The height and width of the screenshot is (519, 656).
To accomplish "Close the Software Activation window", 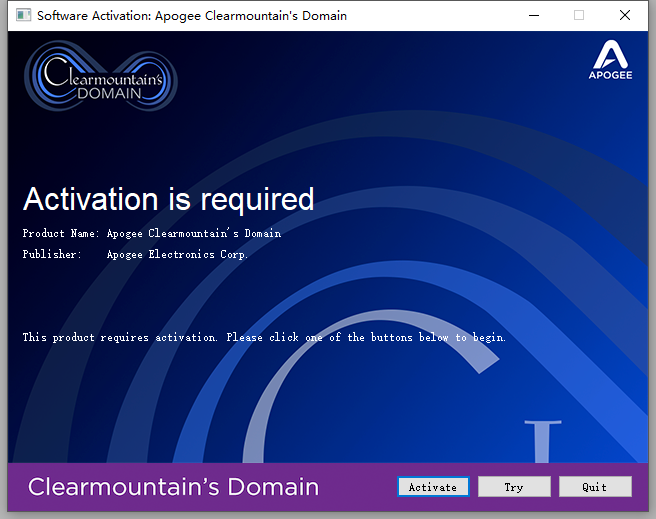I will tap(625, 15).
